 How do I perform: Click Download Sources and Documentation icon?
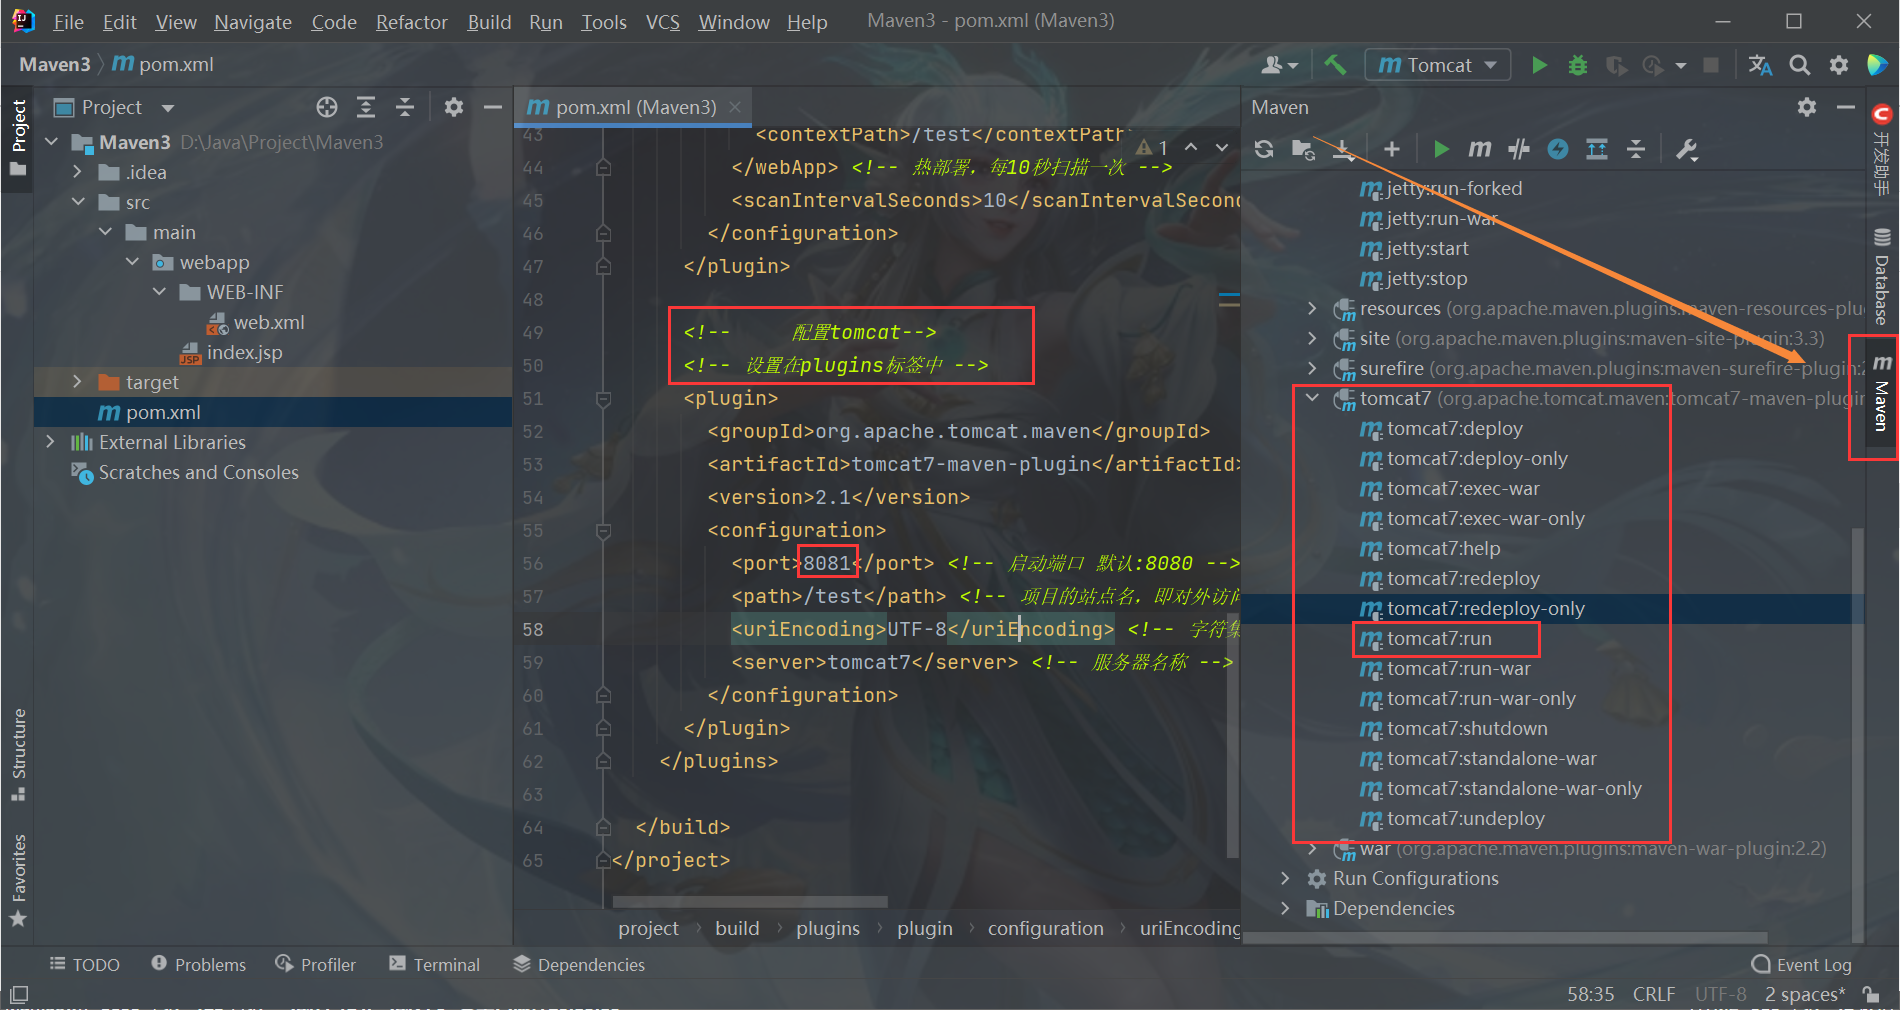pos(1344,149)
